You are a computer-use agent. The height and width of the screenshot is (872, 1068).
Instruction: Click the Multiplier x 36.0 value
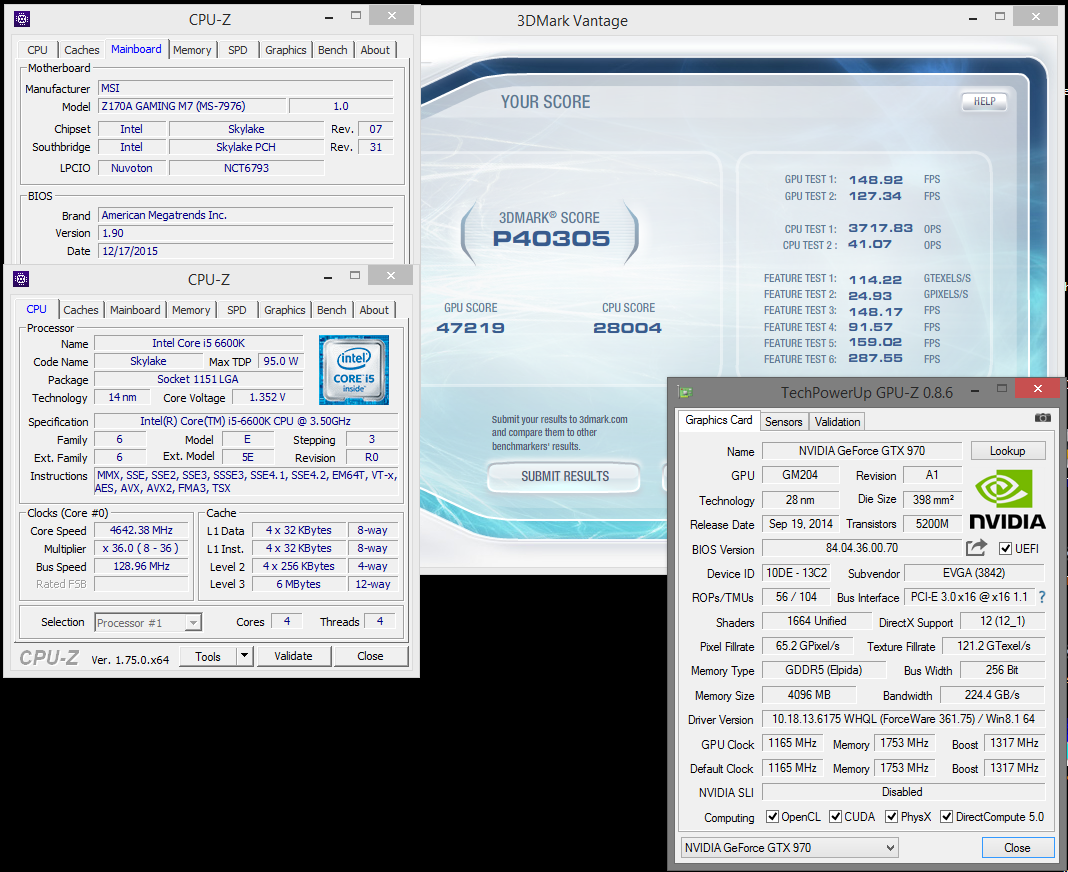[142, 548]
